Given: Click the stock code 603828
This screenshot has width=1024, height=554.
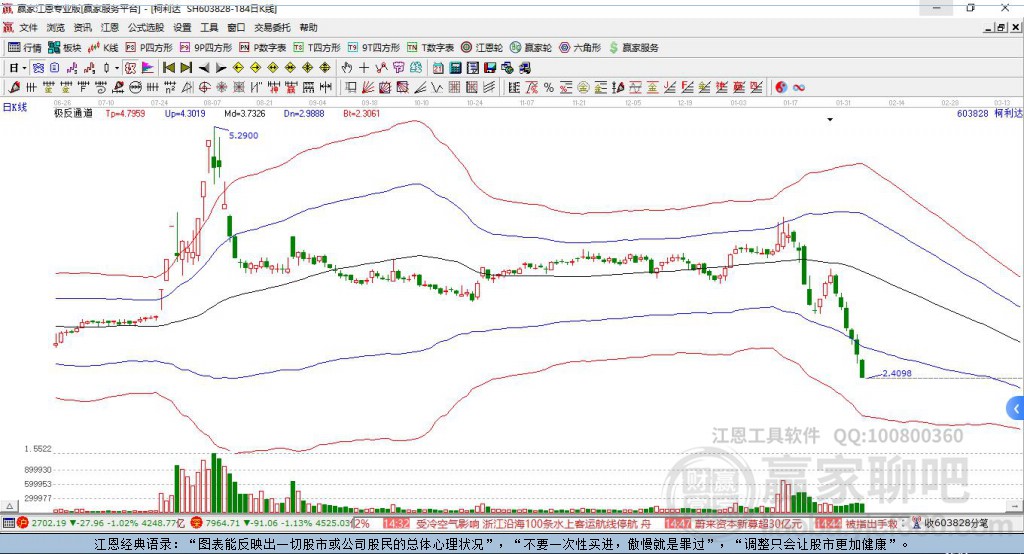Looking at the screenshot, I should (972, 113).
